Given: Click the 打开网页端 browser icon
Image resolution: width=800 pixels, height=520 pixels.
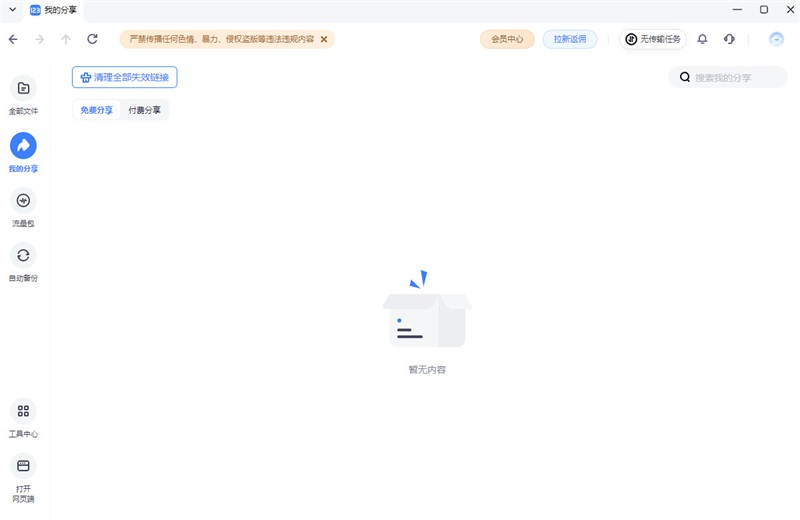Looking at the screenshot, I should (x=23, y=465).
